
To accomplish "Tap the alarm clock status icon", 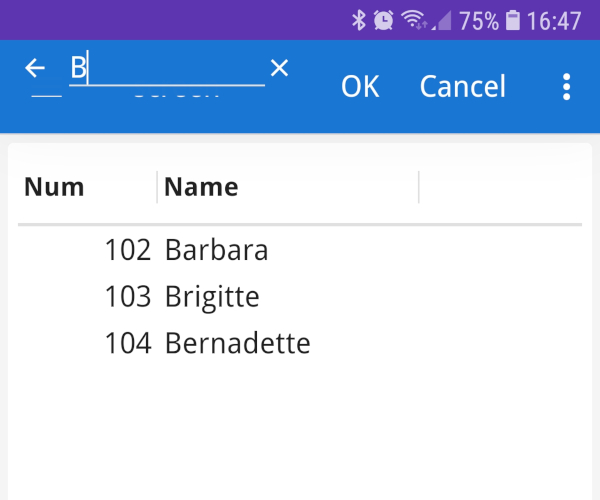I will point(383,20).
